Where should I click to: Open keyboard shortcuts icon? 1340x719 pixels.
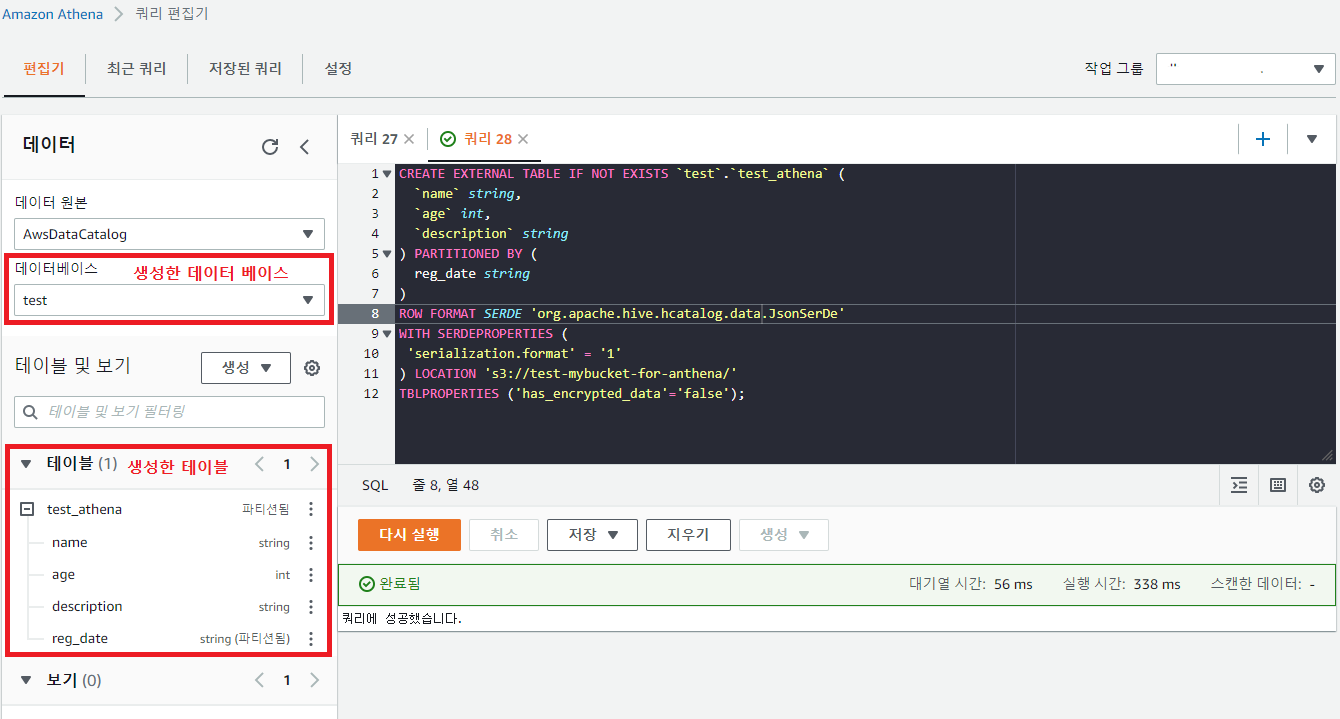point(1277,485)
